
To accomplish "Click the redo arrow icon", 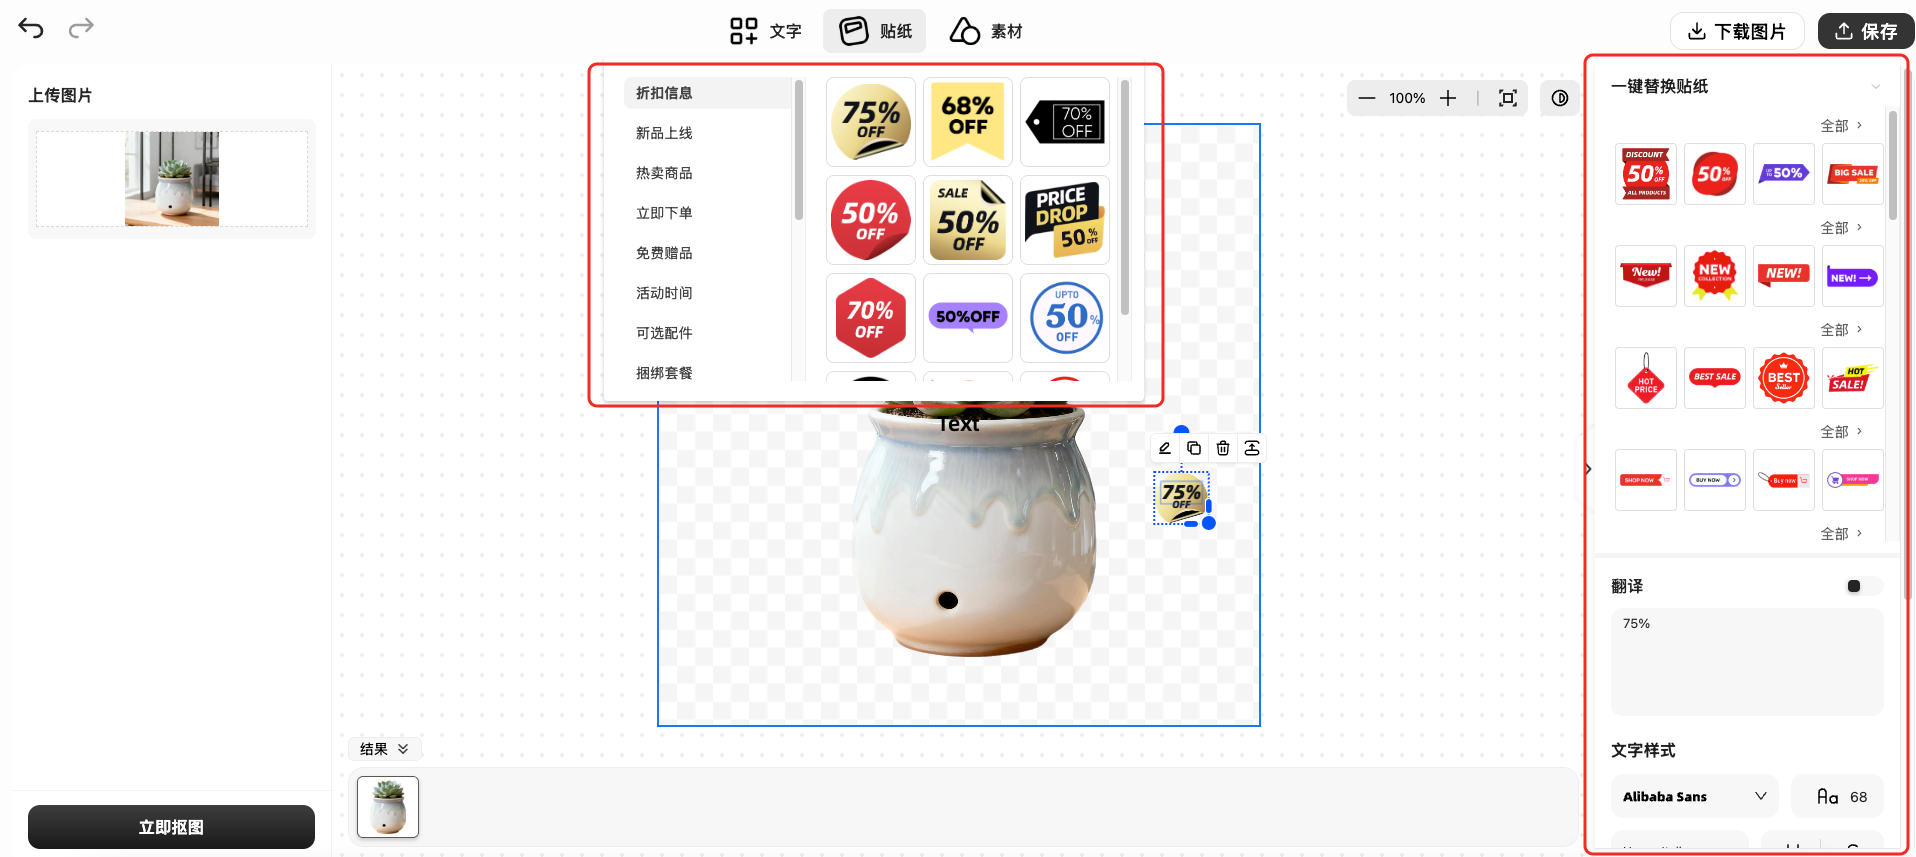I will (81, 27).
